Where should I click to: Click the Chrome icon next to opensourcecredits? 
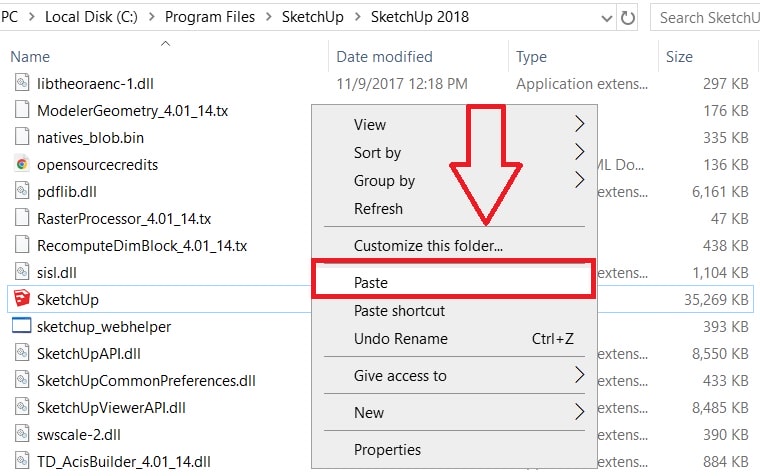[22, 164]
